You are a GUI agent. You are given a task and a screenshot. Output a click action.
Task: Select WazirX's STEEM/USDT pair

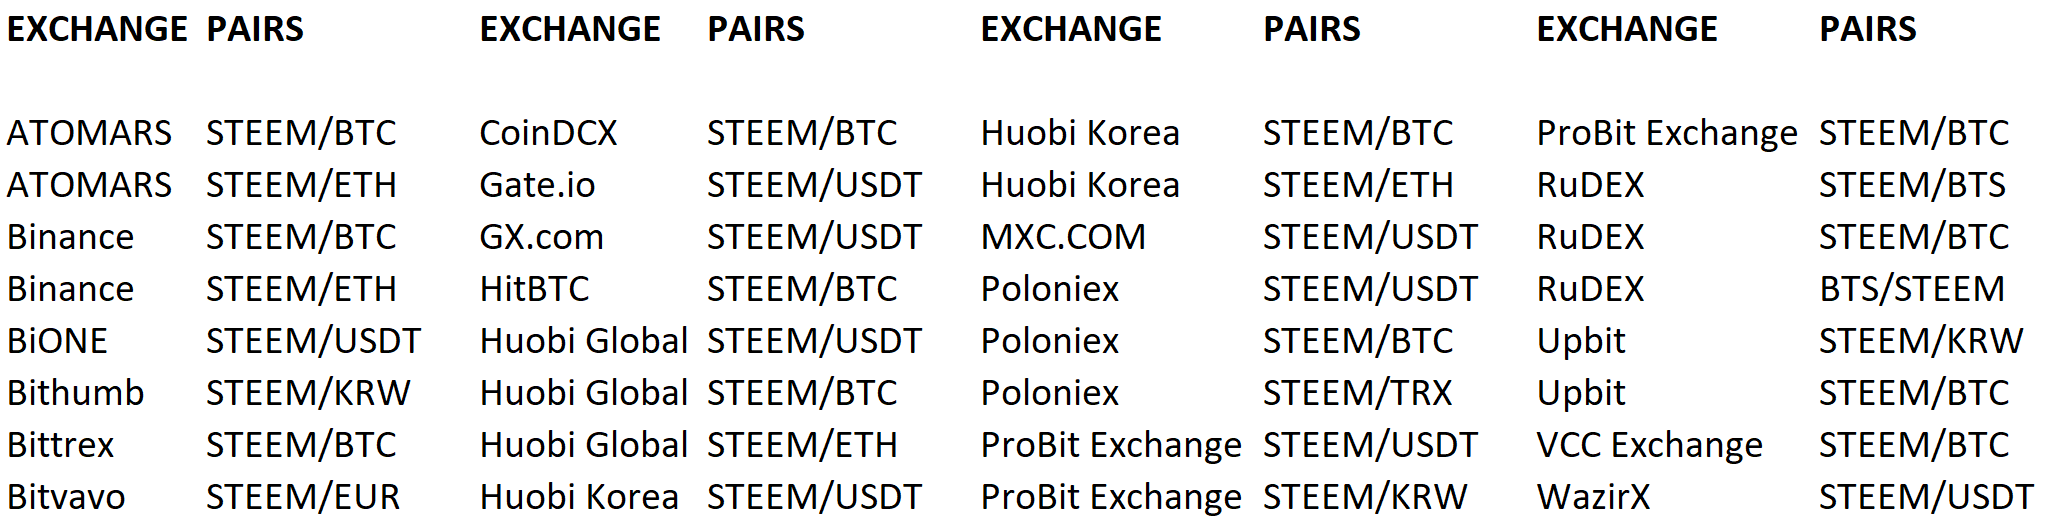1926,497
